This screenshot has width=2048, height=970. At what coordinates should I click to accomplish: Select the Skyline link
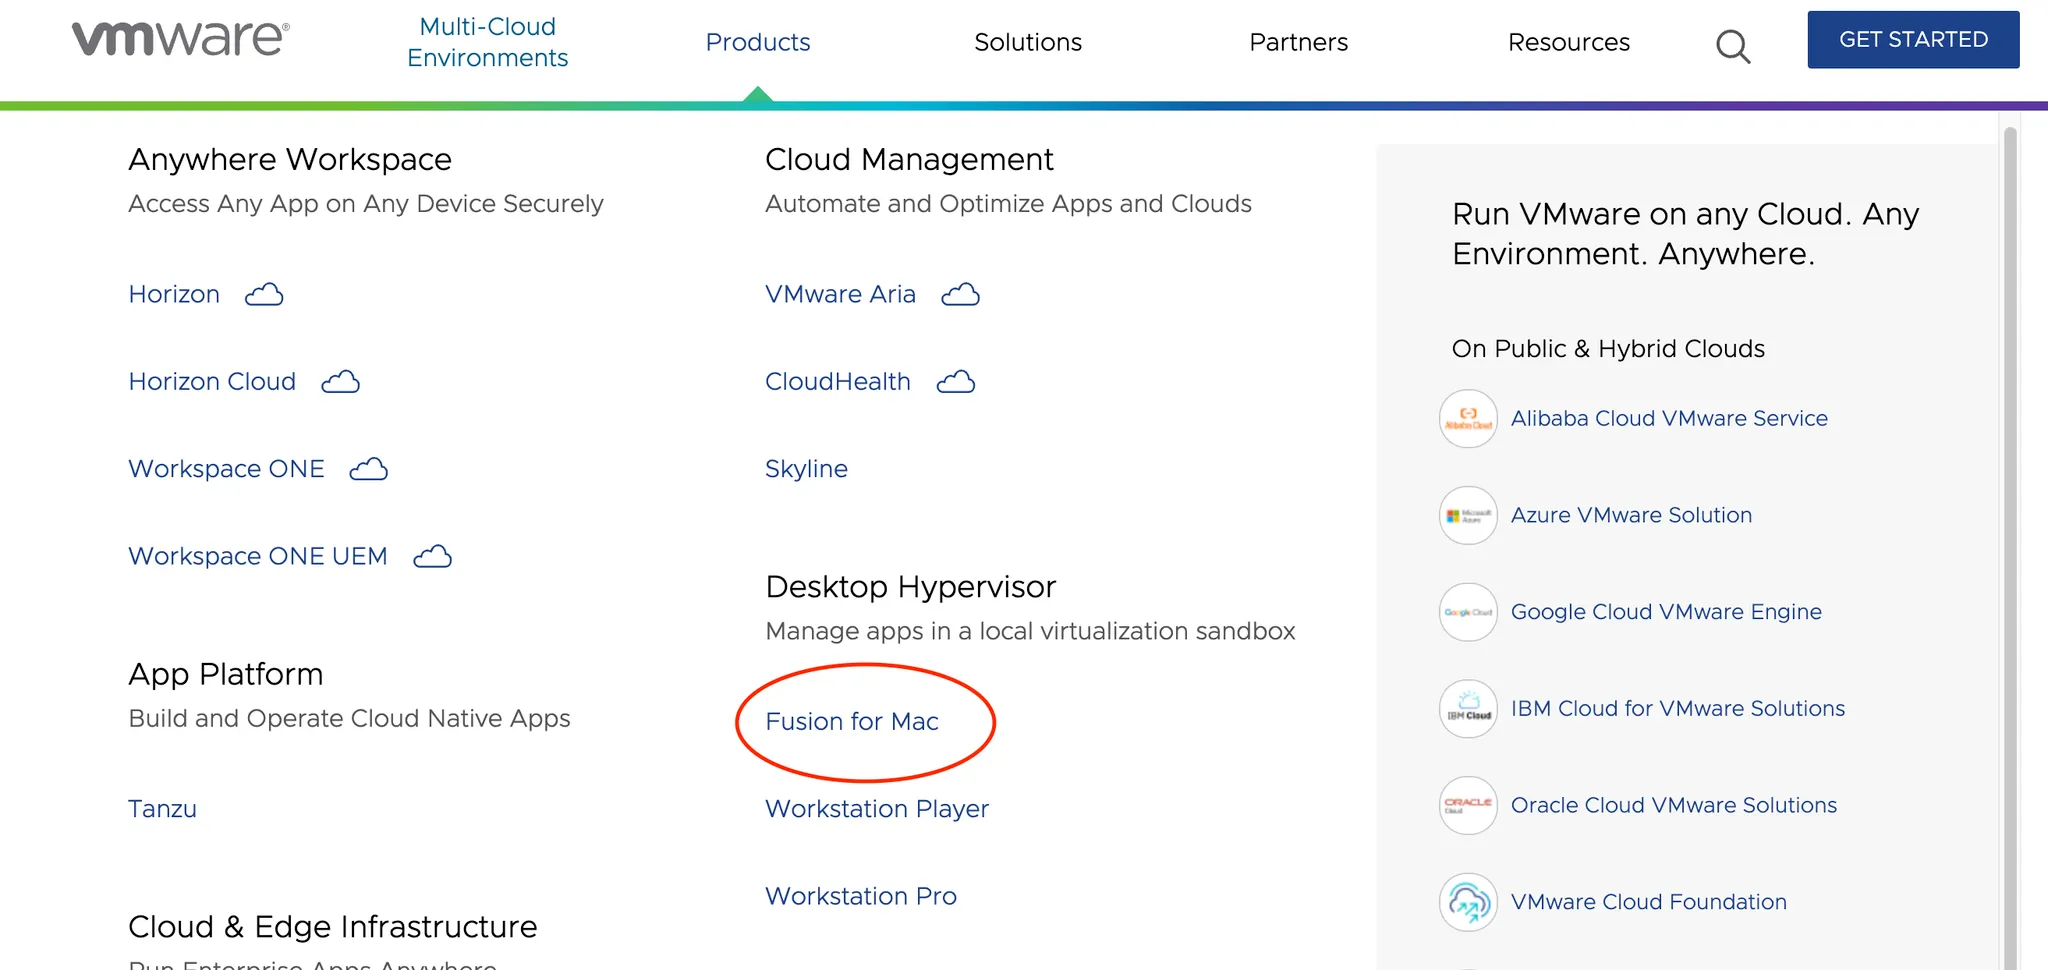point(806,469)
